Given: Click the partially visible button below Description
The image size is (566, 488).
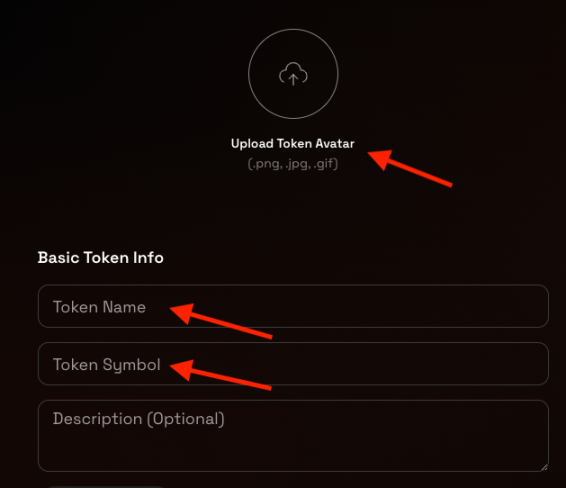Looking at the screenshot, I should [105, 487].
